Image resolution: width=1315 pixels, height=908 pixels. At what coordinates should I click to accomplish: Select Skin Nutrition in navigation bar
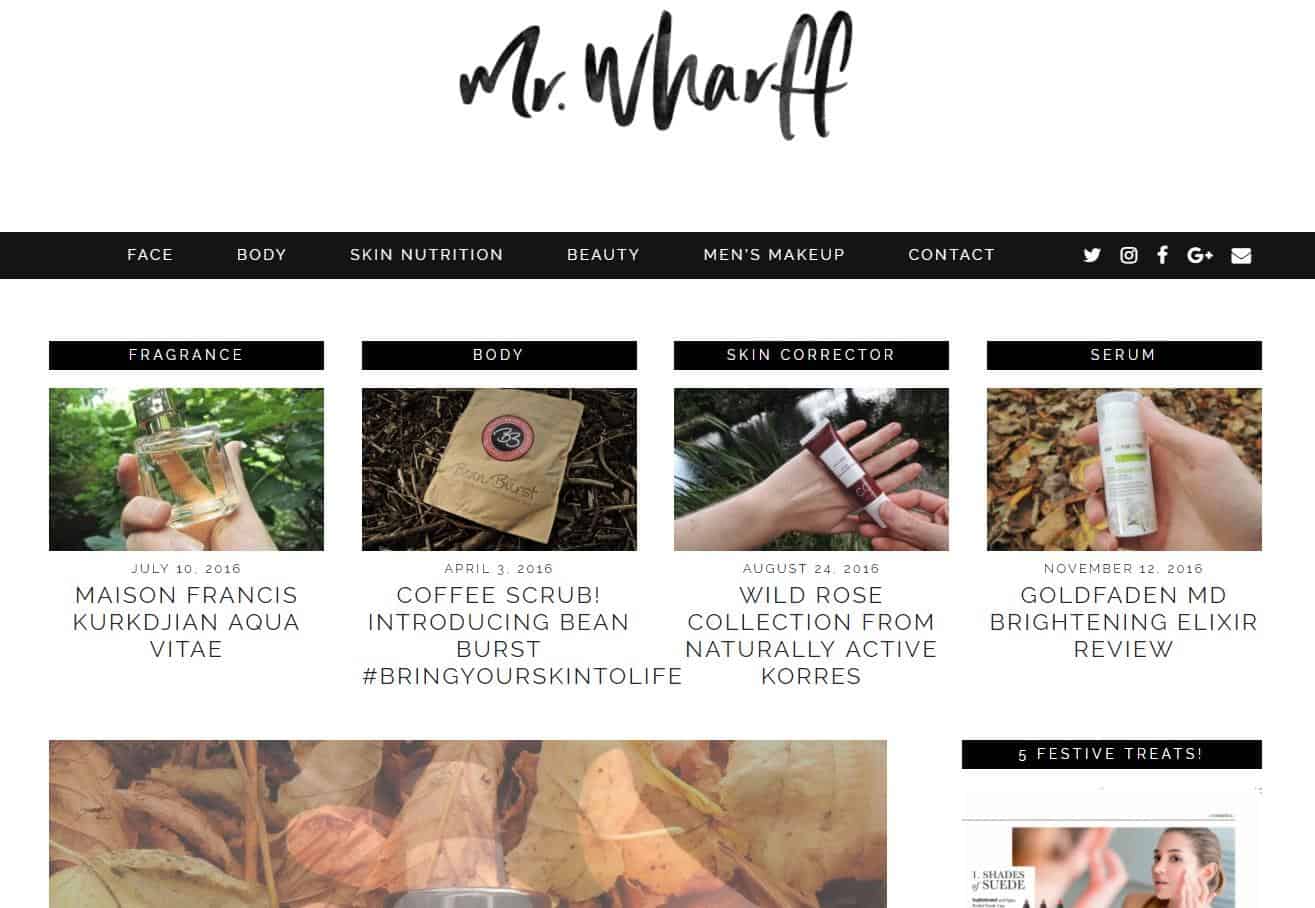pyautogui.click(x=427, y=255)
